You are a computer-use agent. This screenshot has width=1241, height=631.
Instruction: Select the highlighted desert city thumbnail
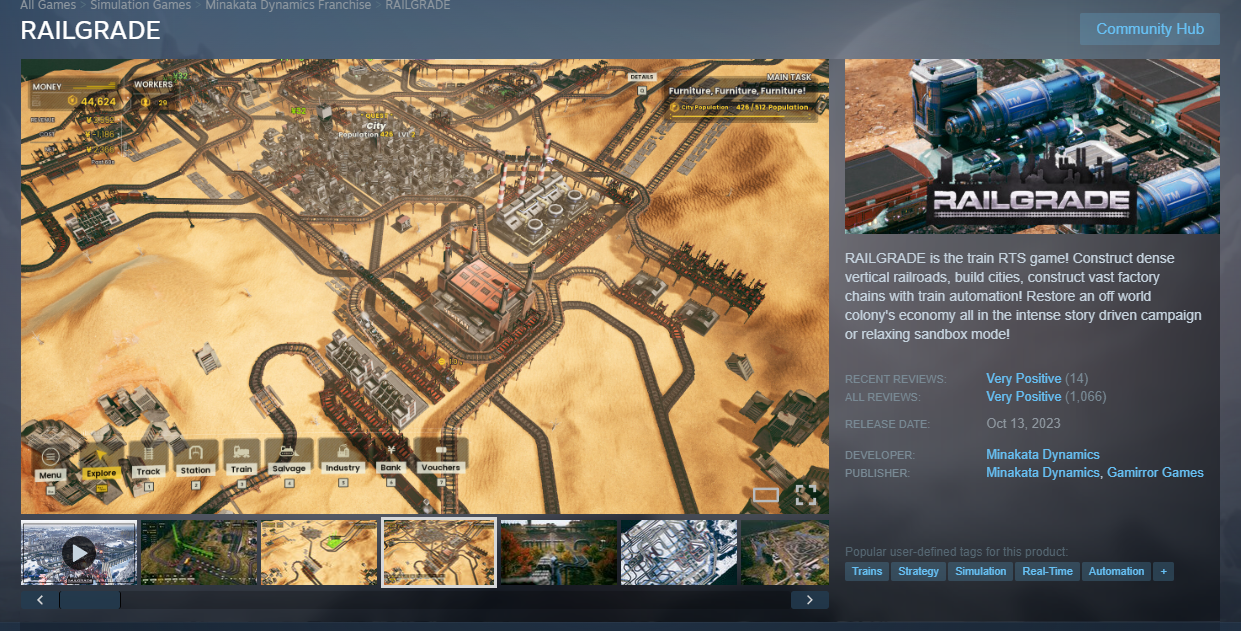point(439,552)
